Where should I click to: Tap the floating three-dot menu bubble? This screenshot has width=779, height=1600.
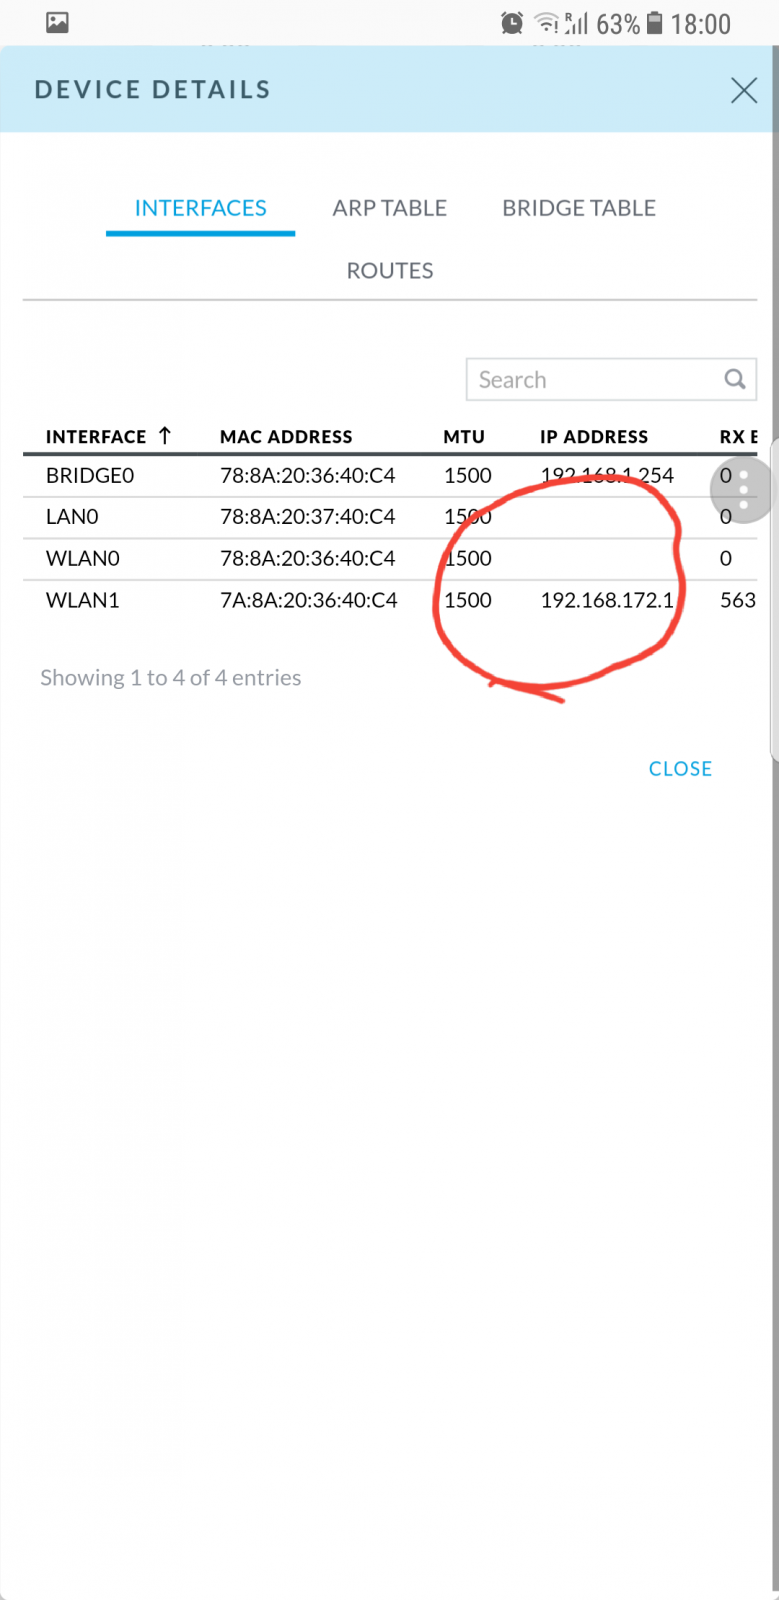pos(743,489)
